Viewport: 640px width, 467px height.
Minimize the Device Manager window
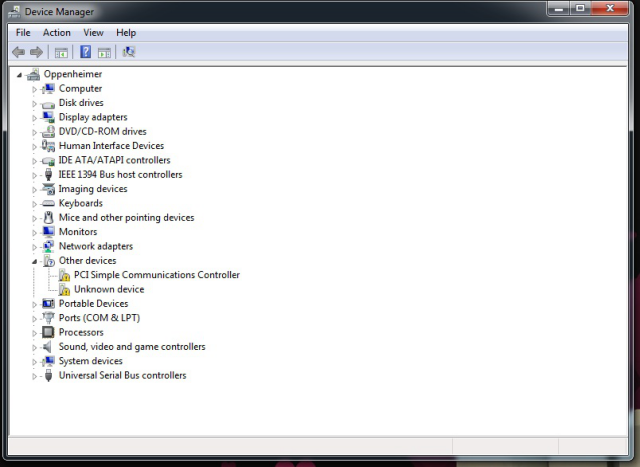pyautogui.click(x=559, y=9)
